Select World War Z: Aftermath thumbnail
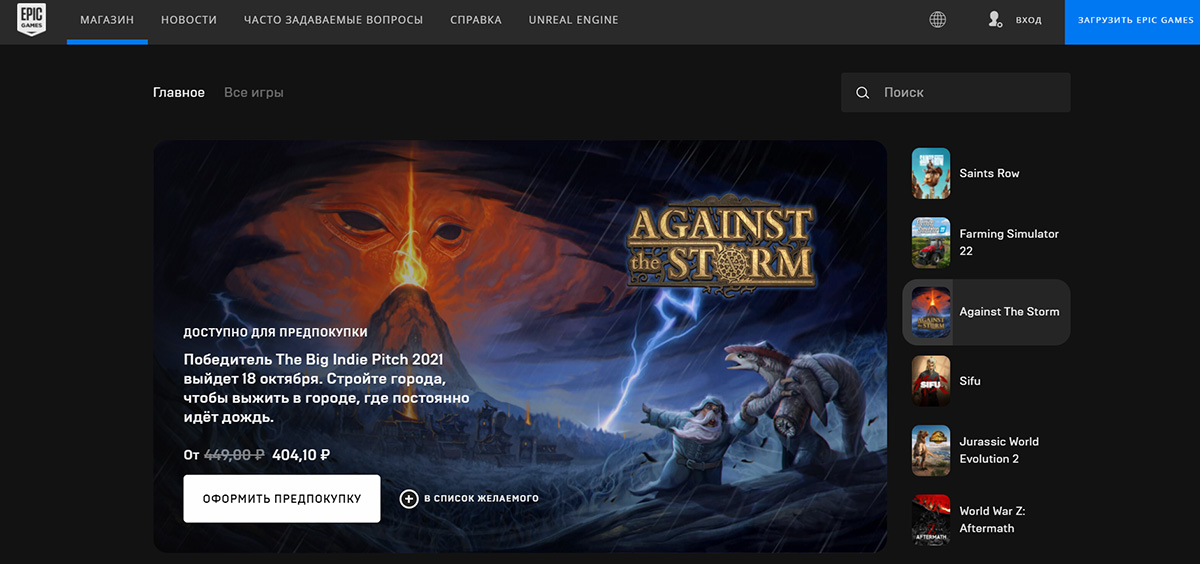 tap(931, 519)
